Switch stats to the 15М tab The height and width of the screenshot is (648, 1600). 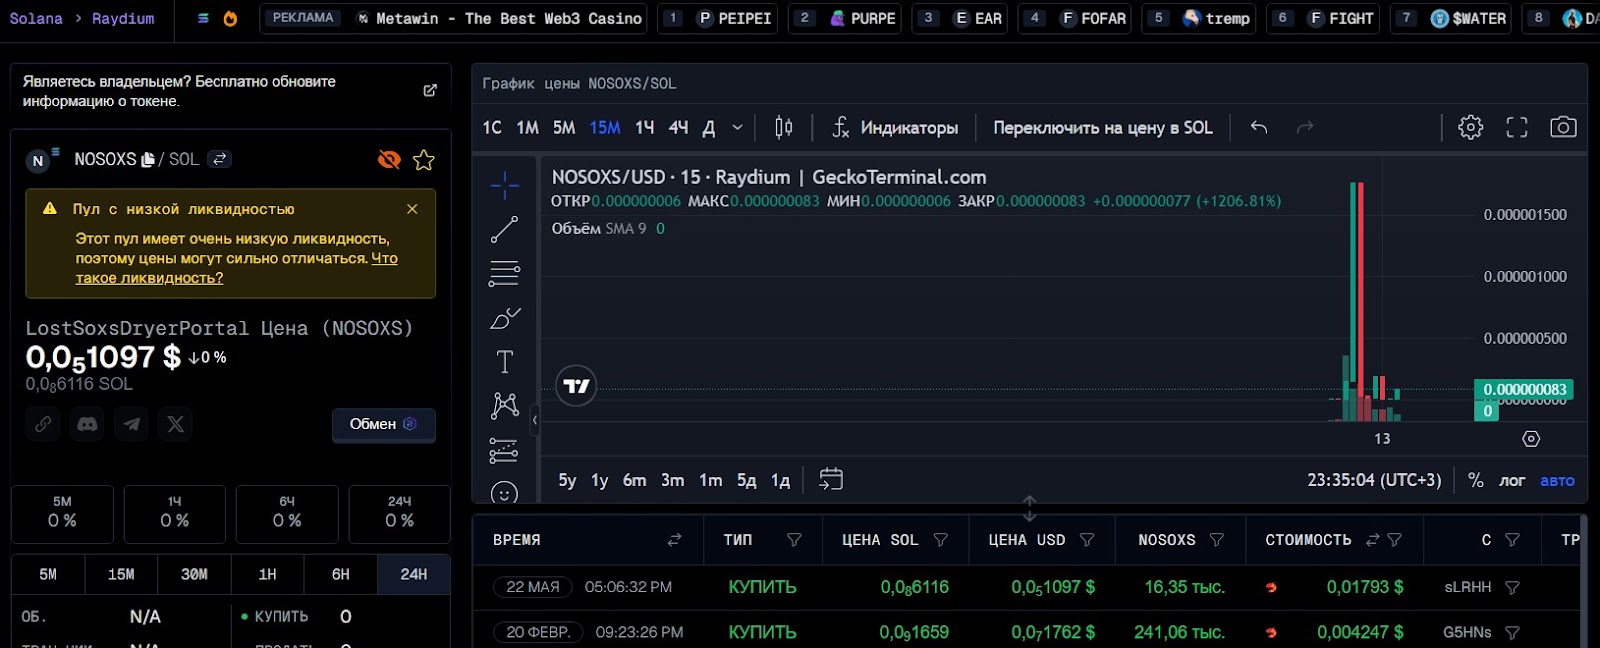121,575
